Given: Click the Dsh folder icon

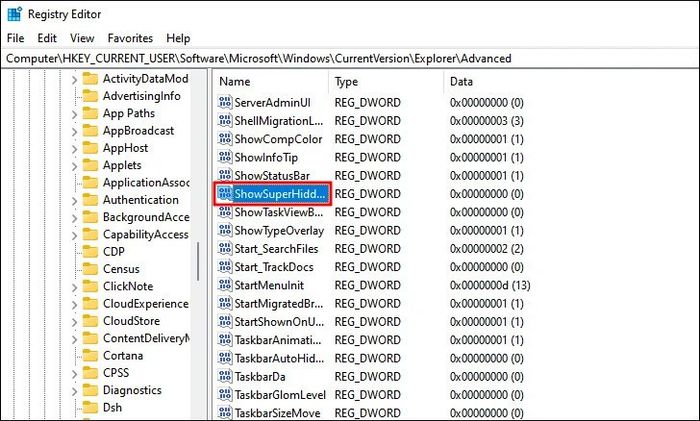Looking at the screenshot, I should pos(90,408).
